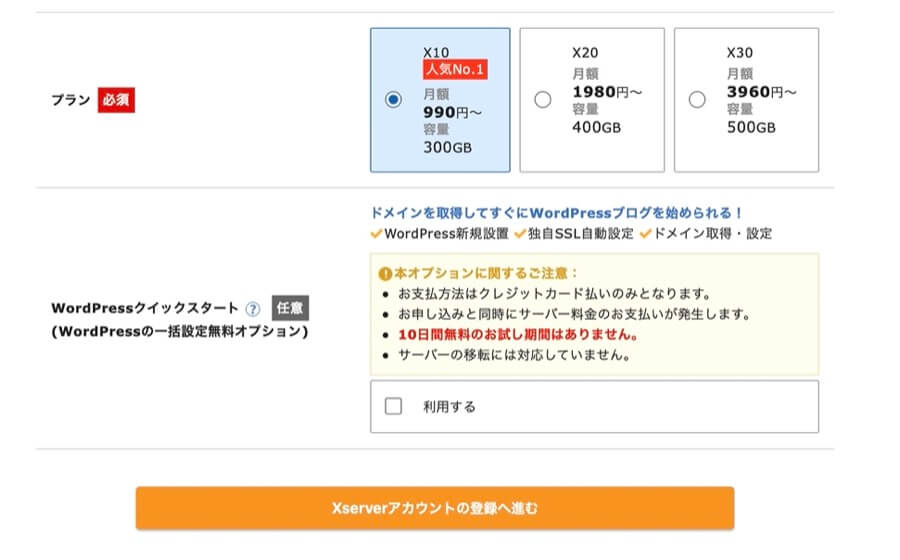Click the red 10日間無料のお試し期間はありません notice
The width and height of the screenshot is (900, 560).
pyautogui.click(x=517, y=334)
